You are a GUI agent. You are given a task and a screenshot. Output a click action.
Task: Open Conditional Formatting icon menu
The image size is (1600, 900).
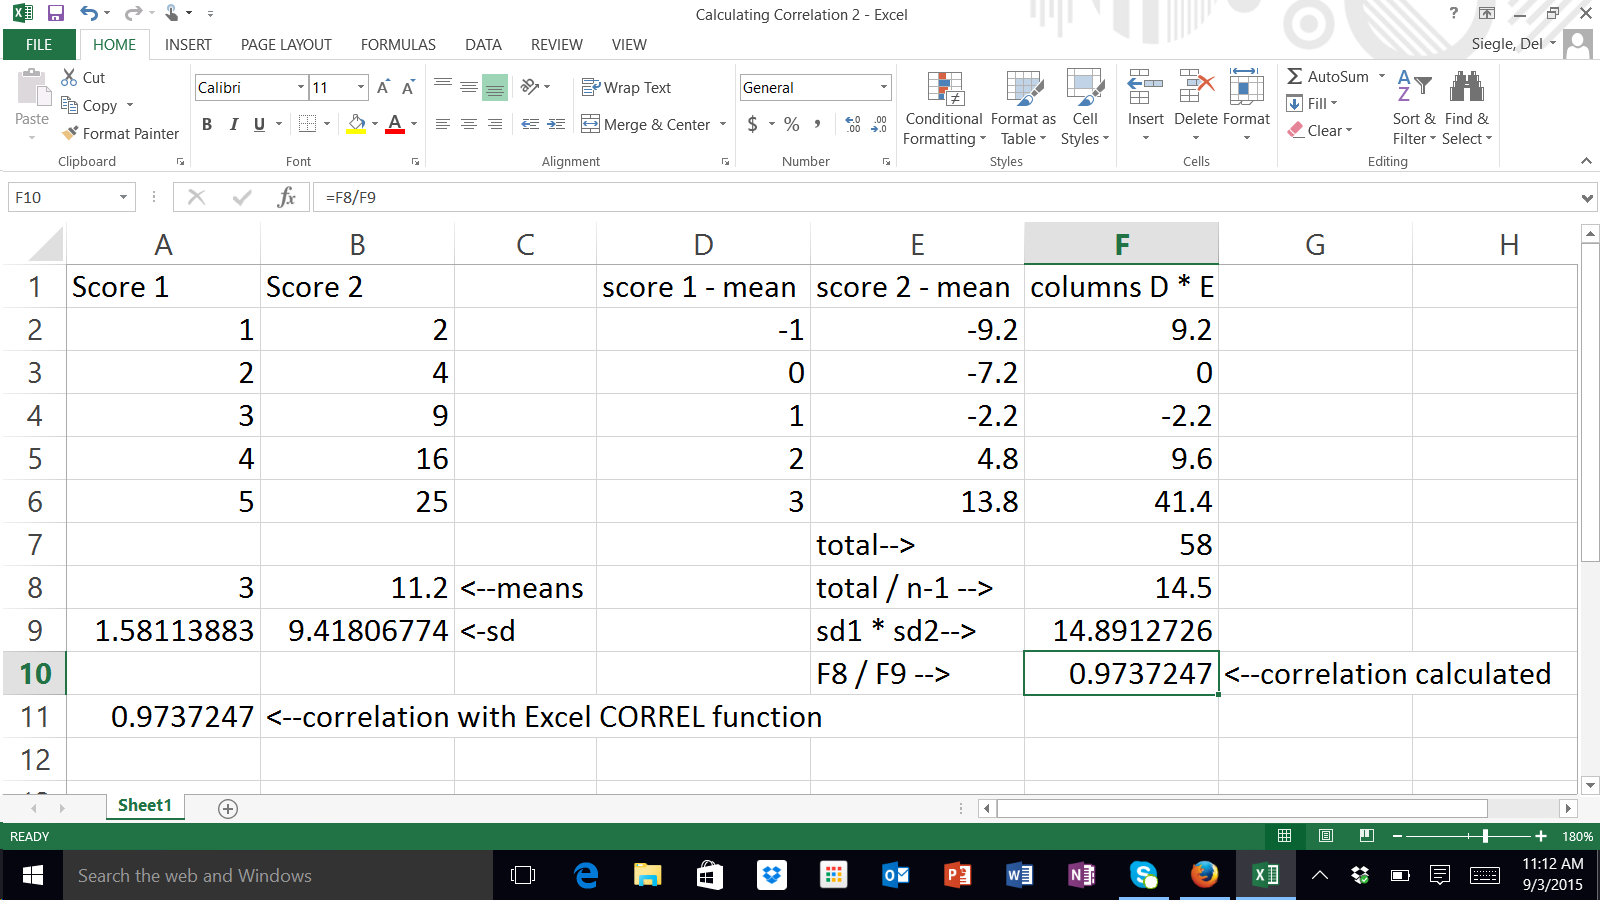944,89
